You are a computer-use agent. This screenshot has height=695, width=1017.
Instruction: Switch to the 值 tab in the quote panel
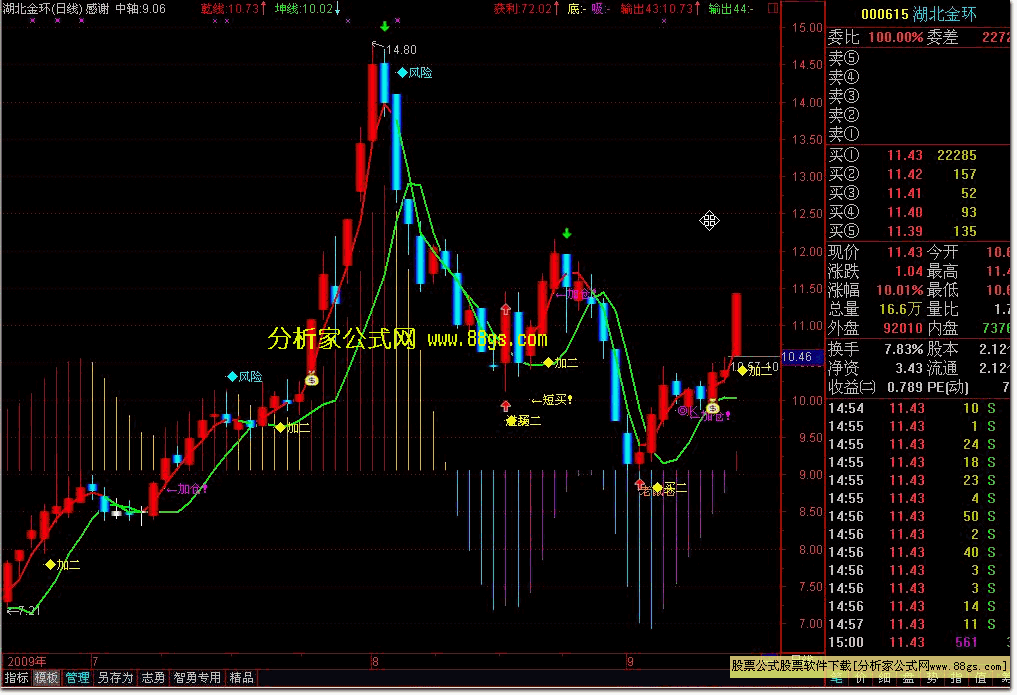981,679
